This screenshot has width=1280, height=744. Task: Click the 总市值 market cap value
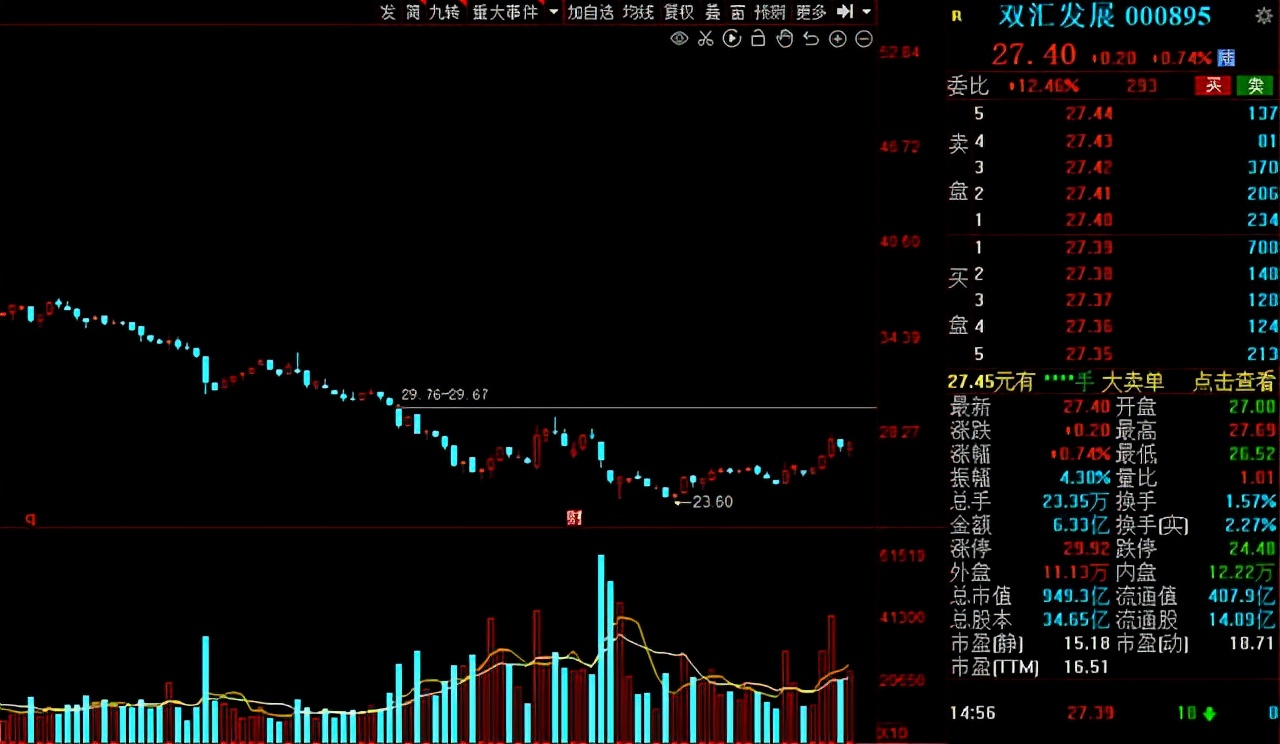pos(1077,595)
